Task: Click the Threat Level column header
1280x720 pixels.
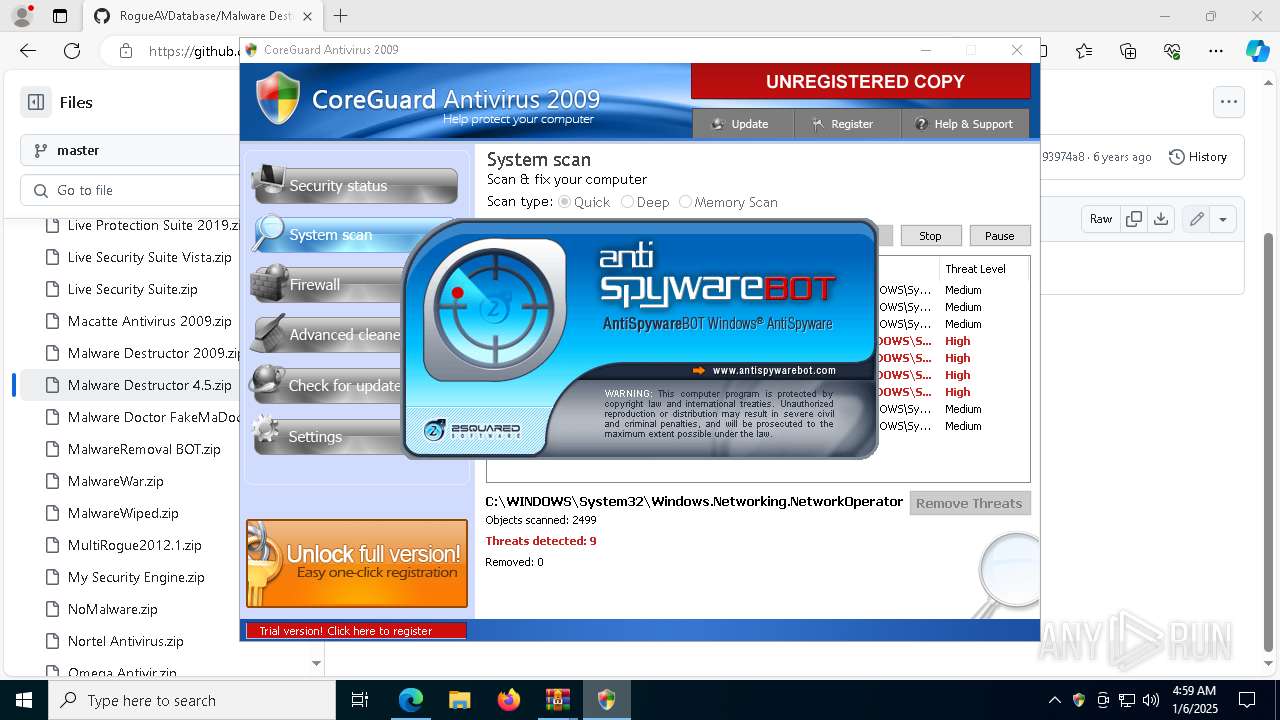Action: 975,269
